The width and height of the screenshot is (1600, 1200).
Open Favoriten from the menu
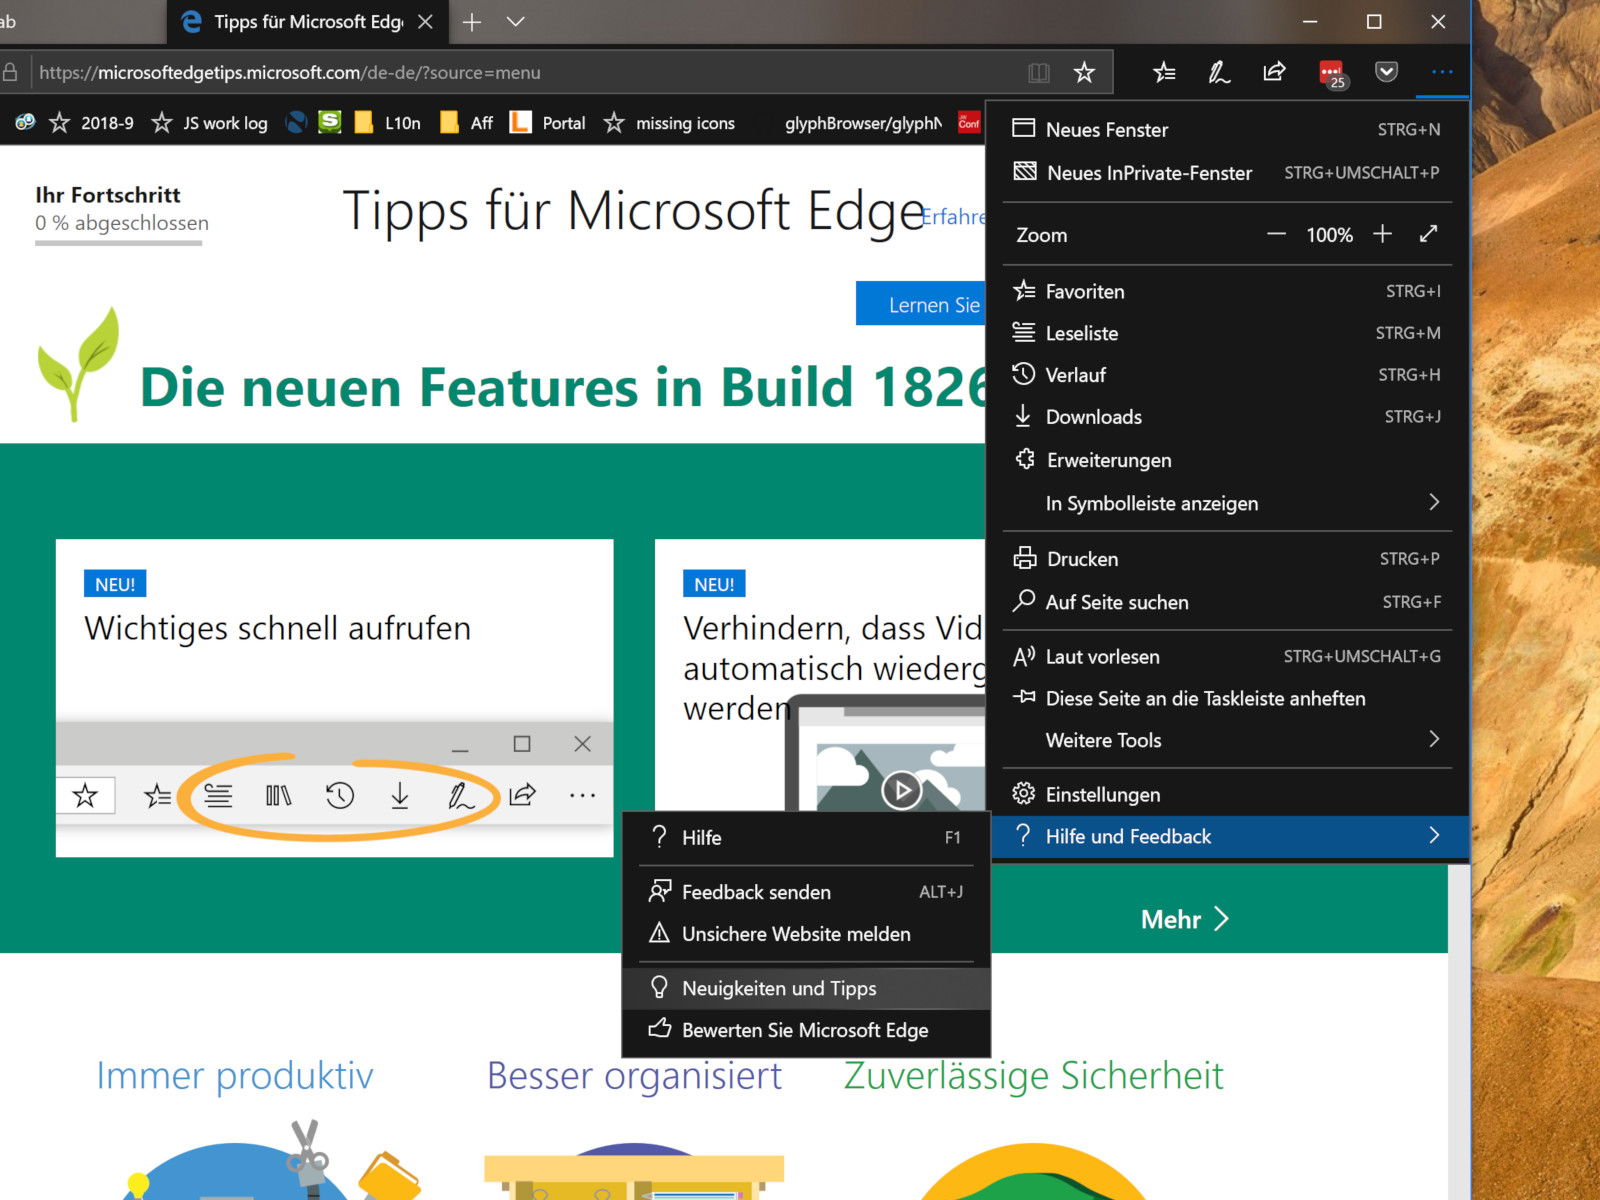pyautogui.click(x=1227, y=291)
